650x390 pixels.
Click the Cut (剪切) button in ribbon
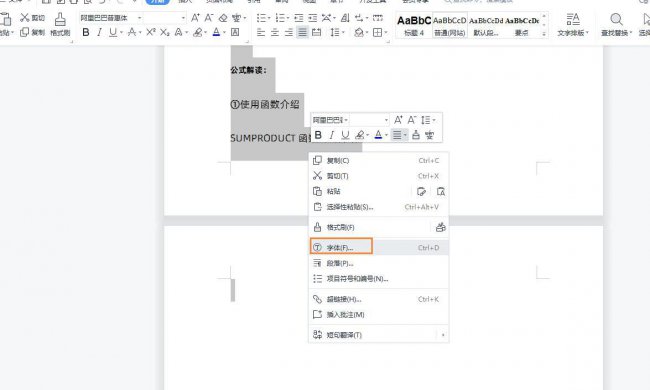(32, 18)
